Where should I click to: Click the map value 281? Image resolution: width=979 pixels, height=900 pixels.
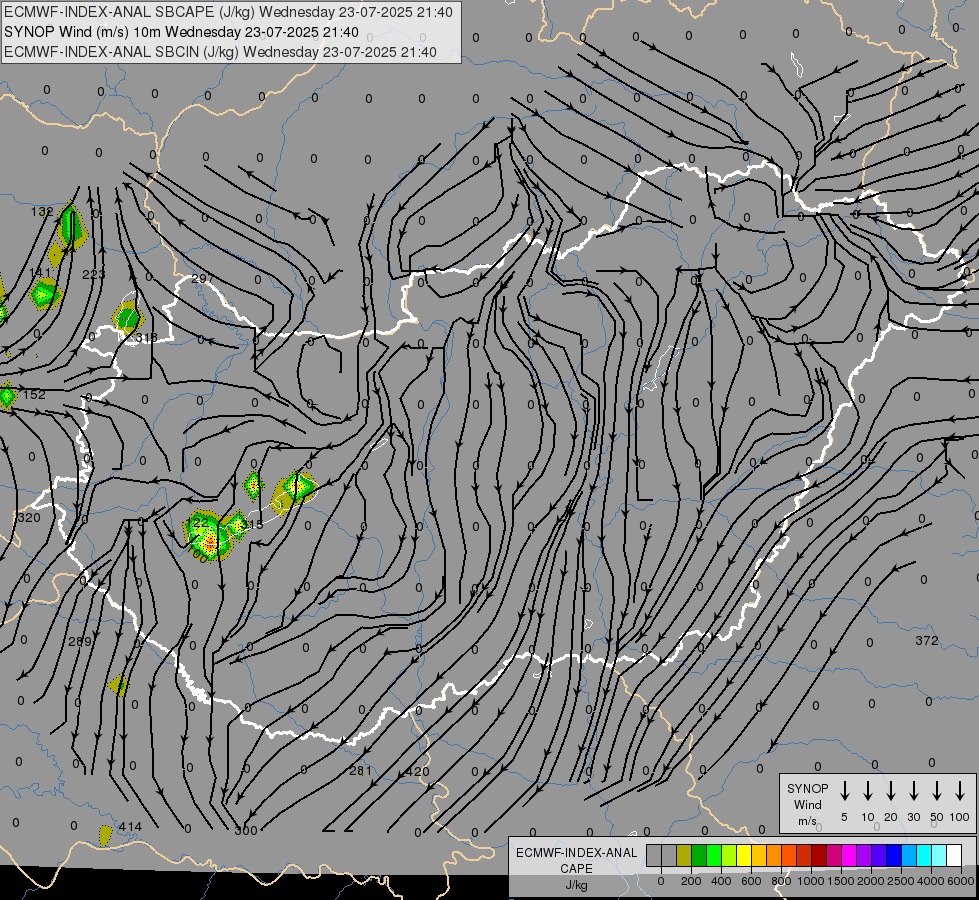click(x=360, y=771)
